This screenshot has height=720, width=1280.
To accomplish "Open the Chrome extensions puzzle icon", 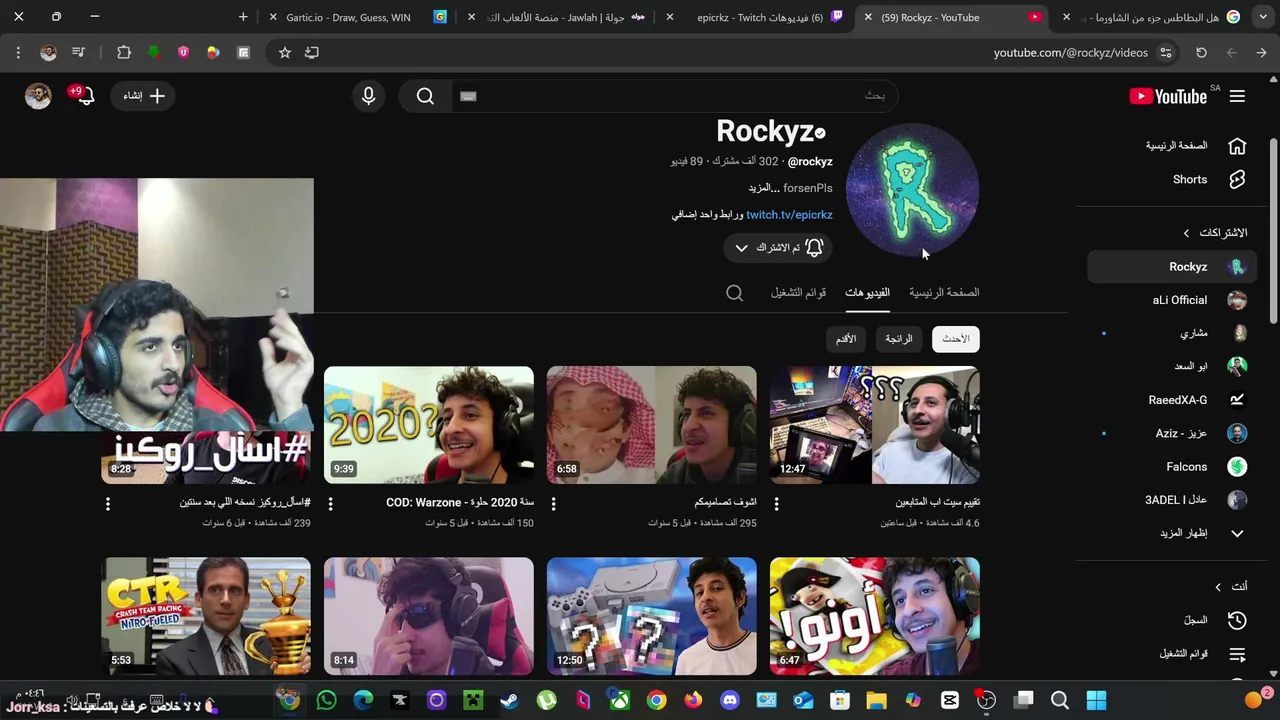I will point(124,53).
